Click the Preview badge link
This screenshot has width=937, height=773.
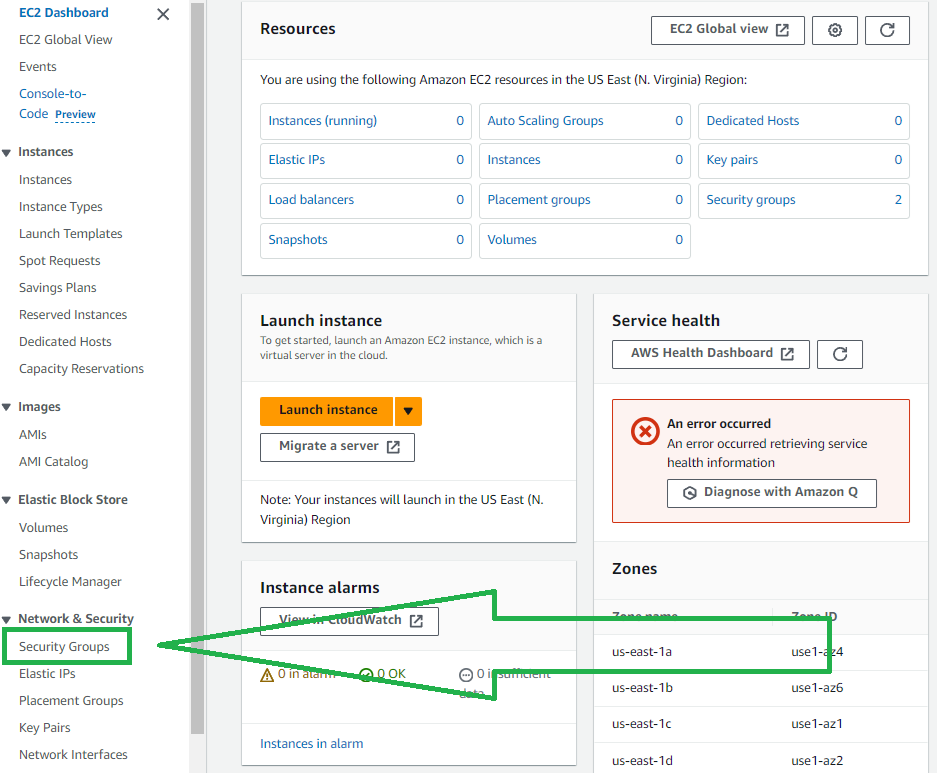[75, 114]
